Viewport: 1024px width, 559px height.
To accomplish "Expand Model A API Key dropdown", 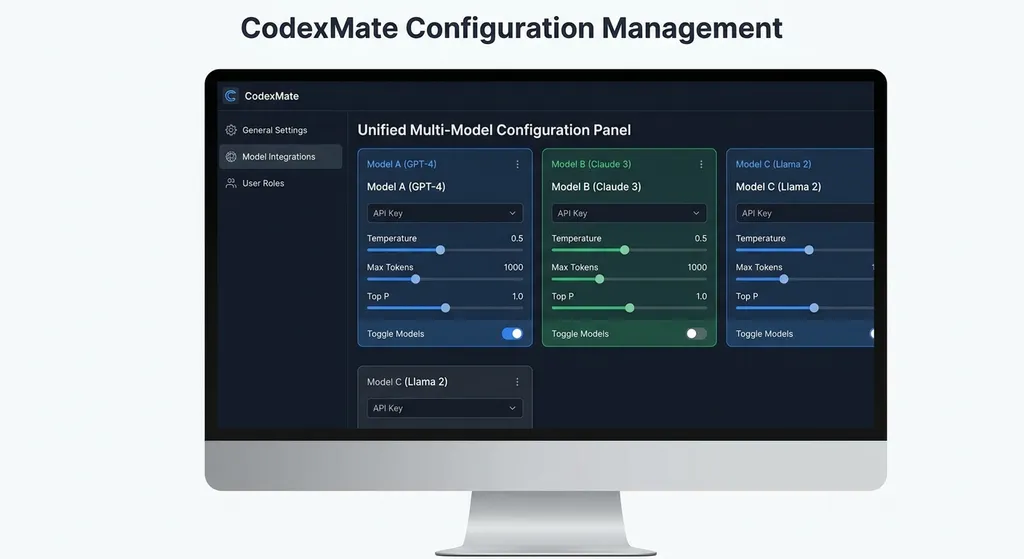I will click(445, 213).
